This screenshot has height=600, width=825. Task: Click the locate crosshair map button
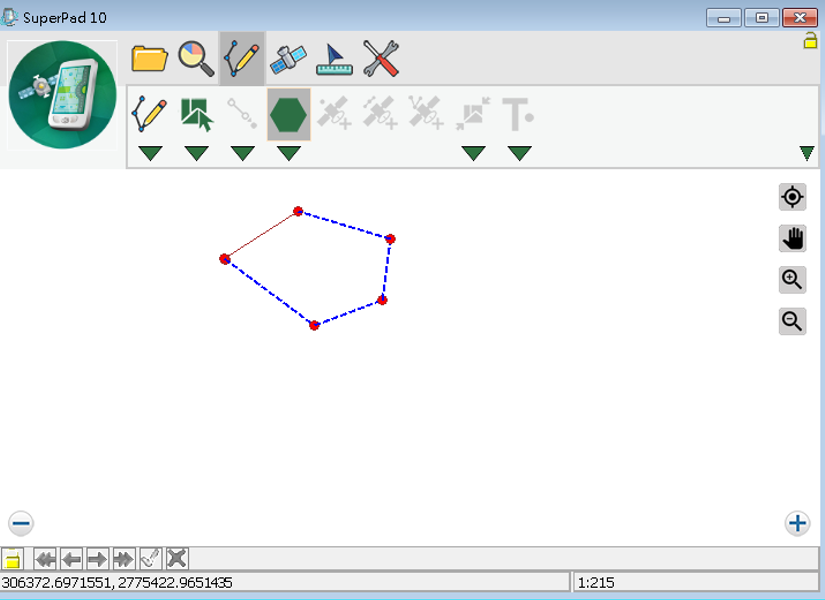[x=792, y=197]
